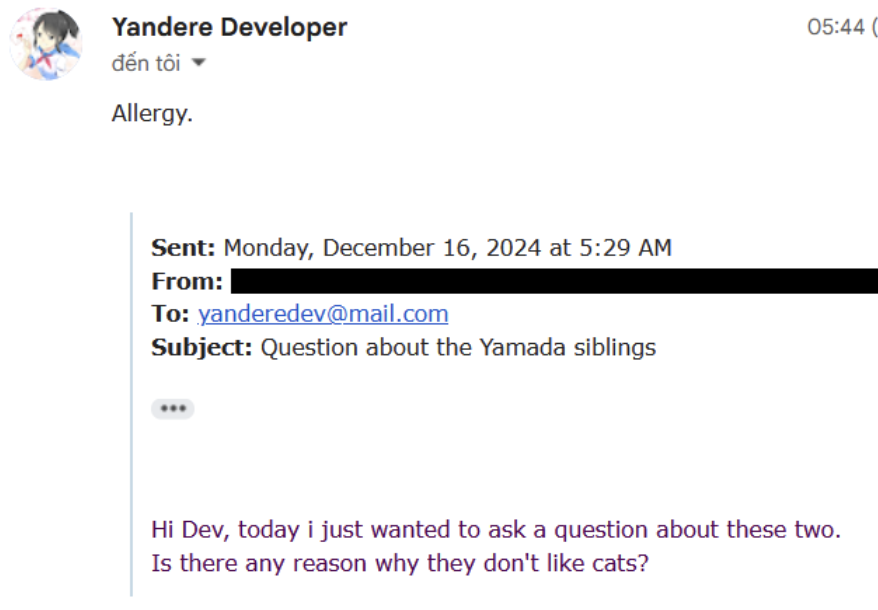The image size is (878, 610).
Task: Open the yanderedev@mail.com email link
Action: tap(323, 314)
